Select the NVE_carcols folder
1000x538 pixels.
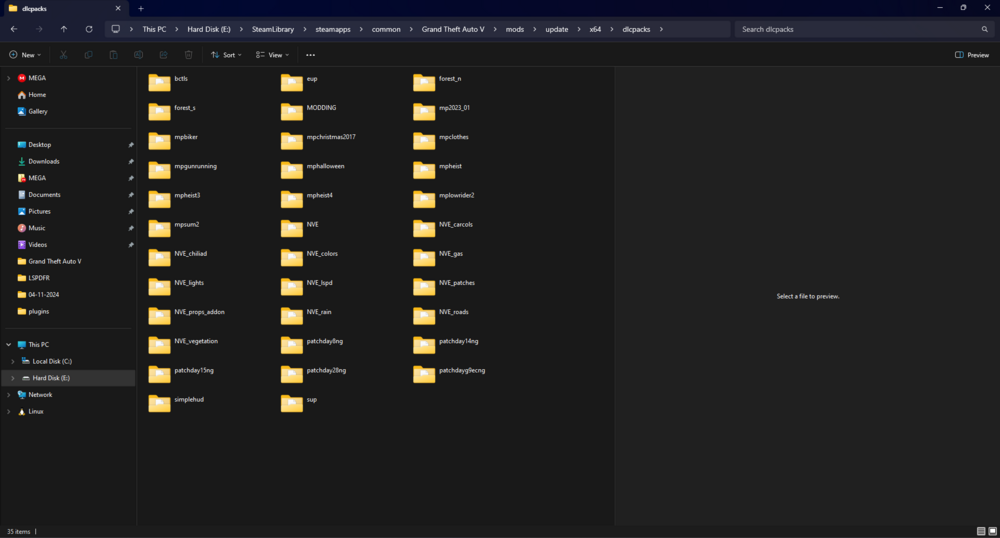[443, 228]
